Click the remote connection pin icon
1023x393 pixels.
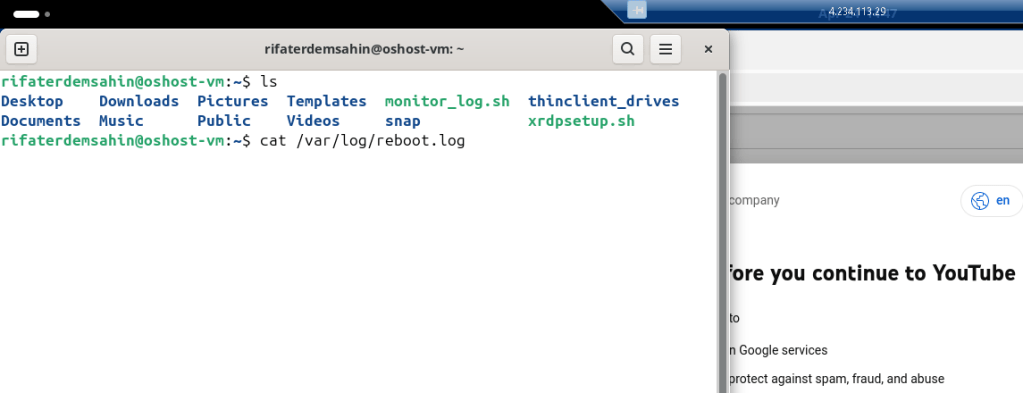pyautogui.click(x=637, y=10)
